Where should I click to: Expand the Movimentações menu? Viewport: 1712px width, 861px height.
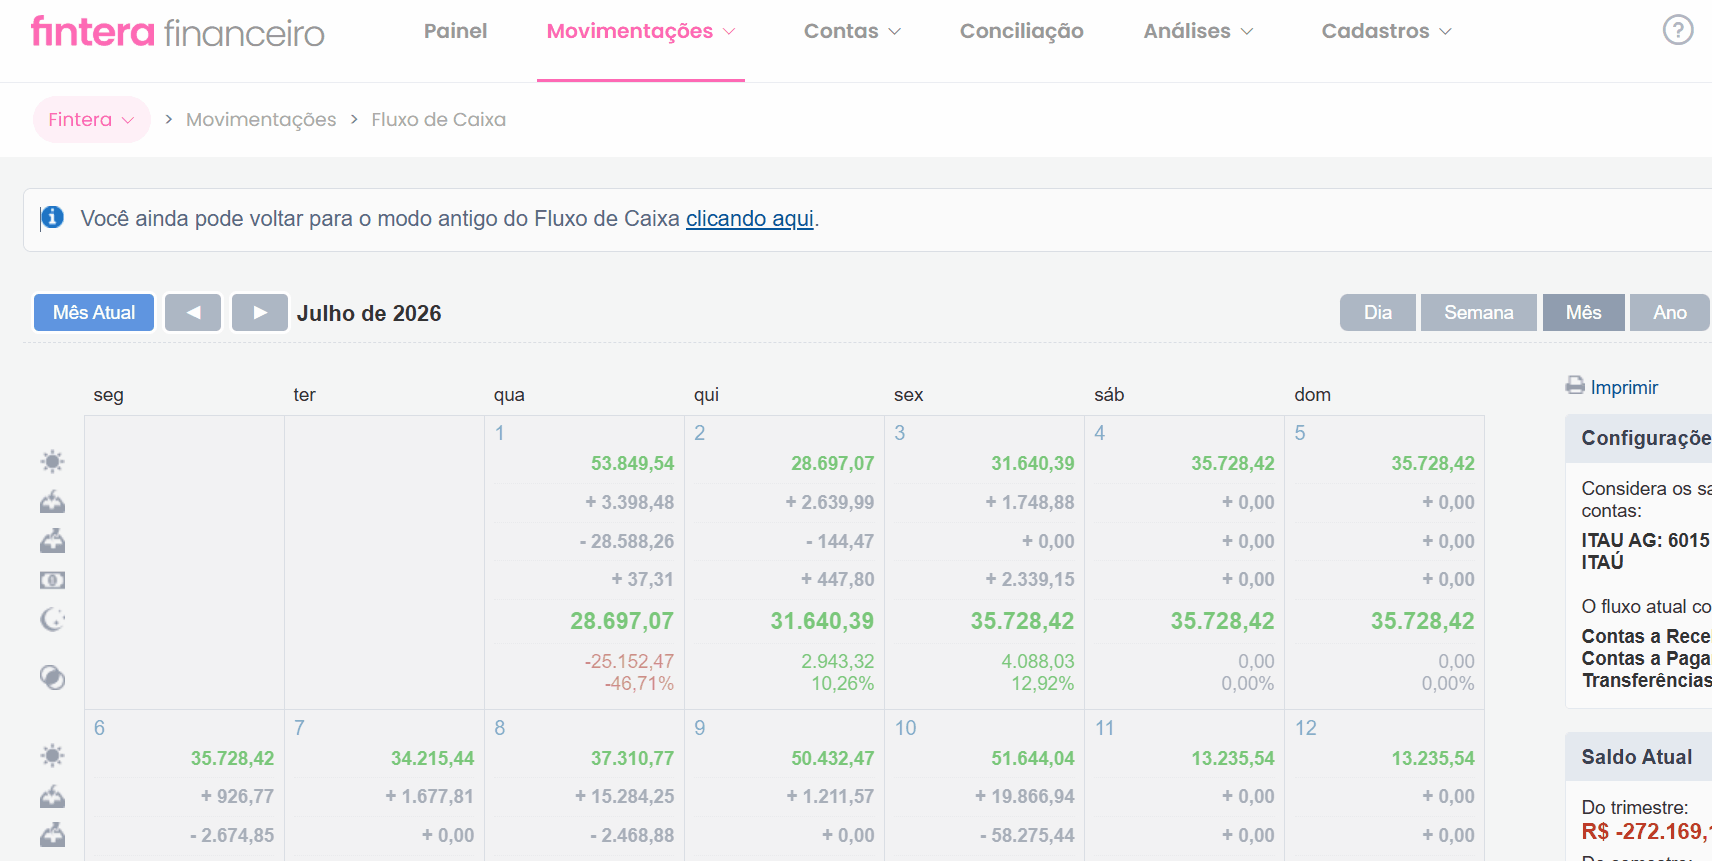(x=641, y=31)
